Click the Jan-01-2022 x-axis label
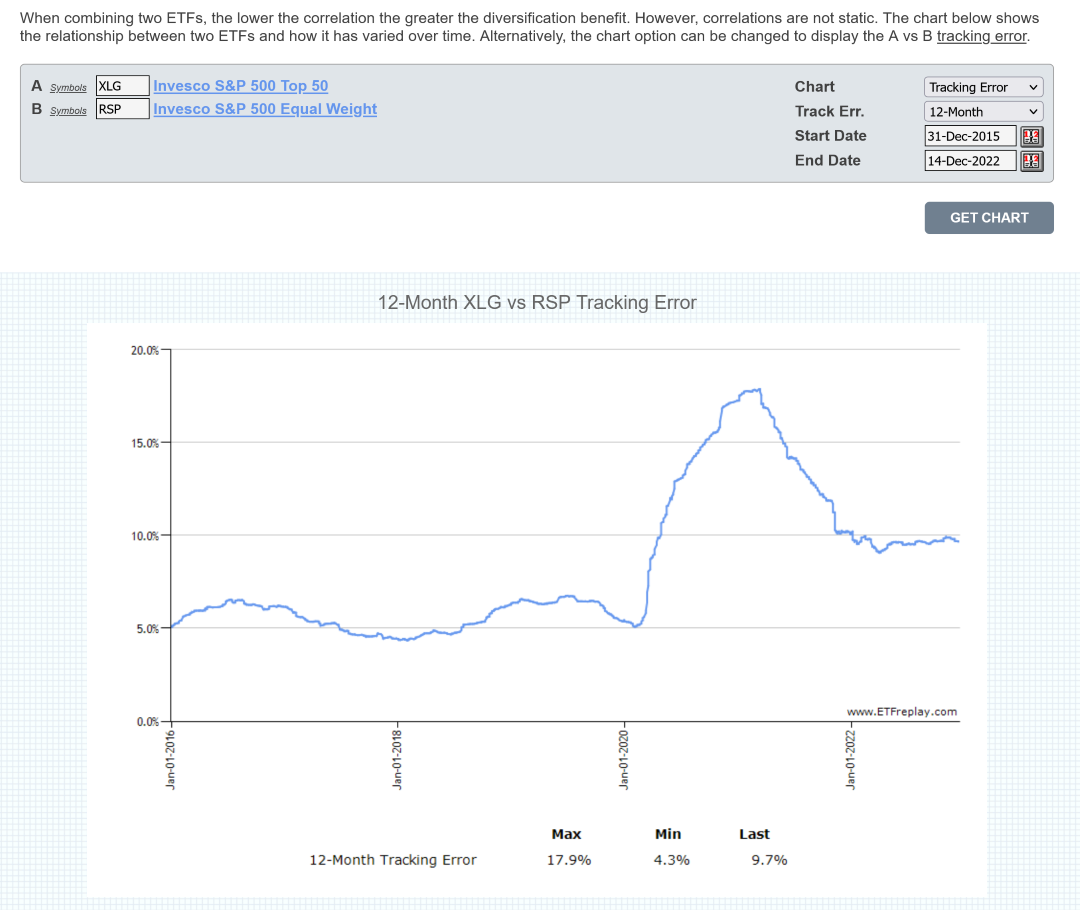Viewport: 1080px width, 910px height. pyautogui.click(x=851, y=760)
